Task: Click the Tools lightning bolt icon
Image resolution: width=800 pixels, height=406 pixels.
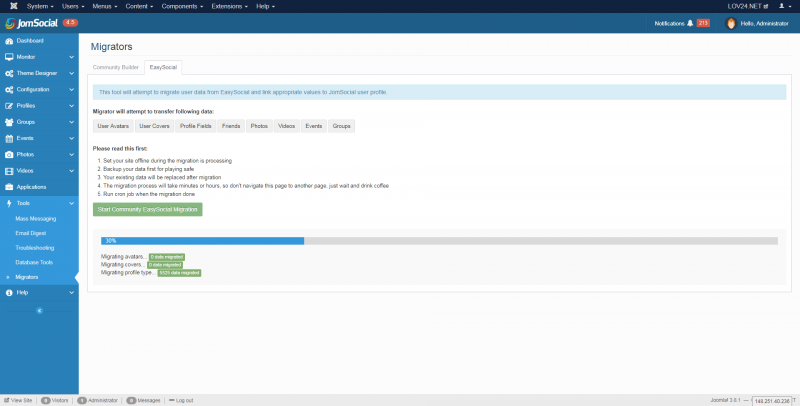Action: point(9,204)
